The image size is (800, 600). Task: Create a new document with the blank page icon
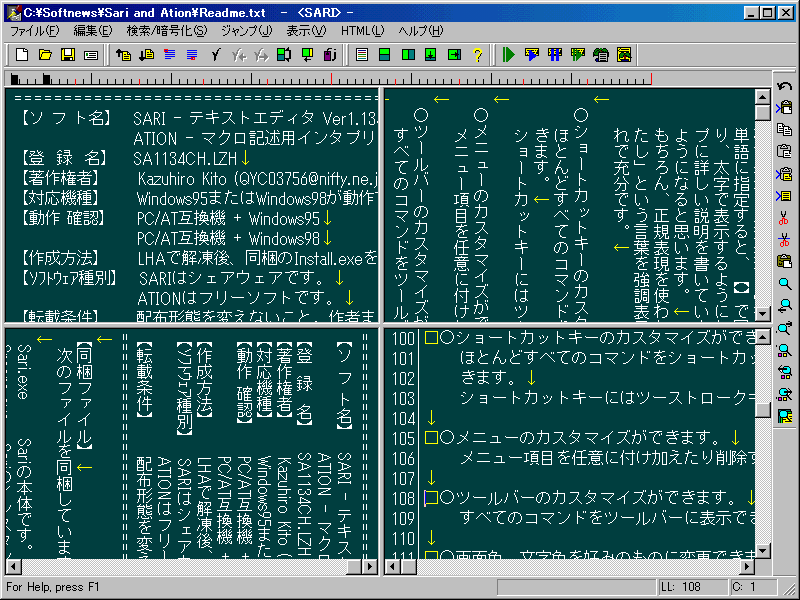22,55
